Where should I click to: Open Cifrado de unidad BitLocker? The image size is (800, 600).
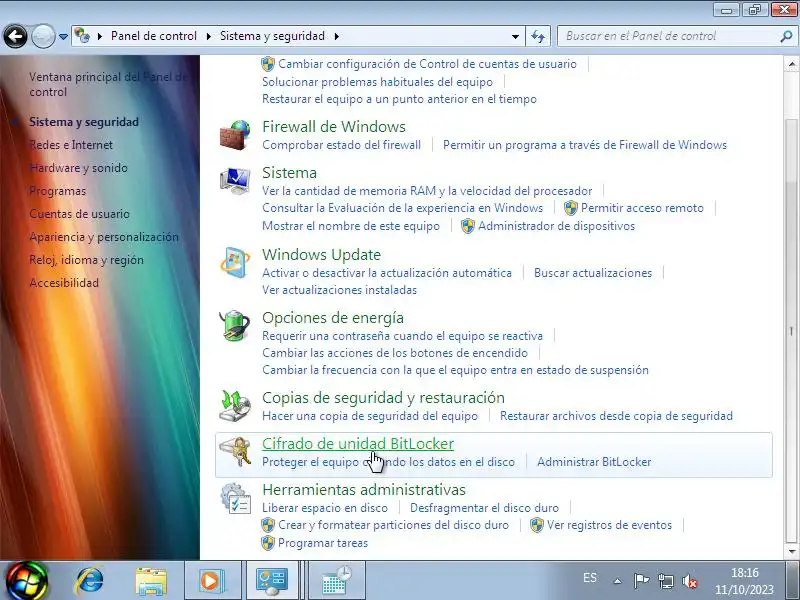click(358, 443)
